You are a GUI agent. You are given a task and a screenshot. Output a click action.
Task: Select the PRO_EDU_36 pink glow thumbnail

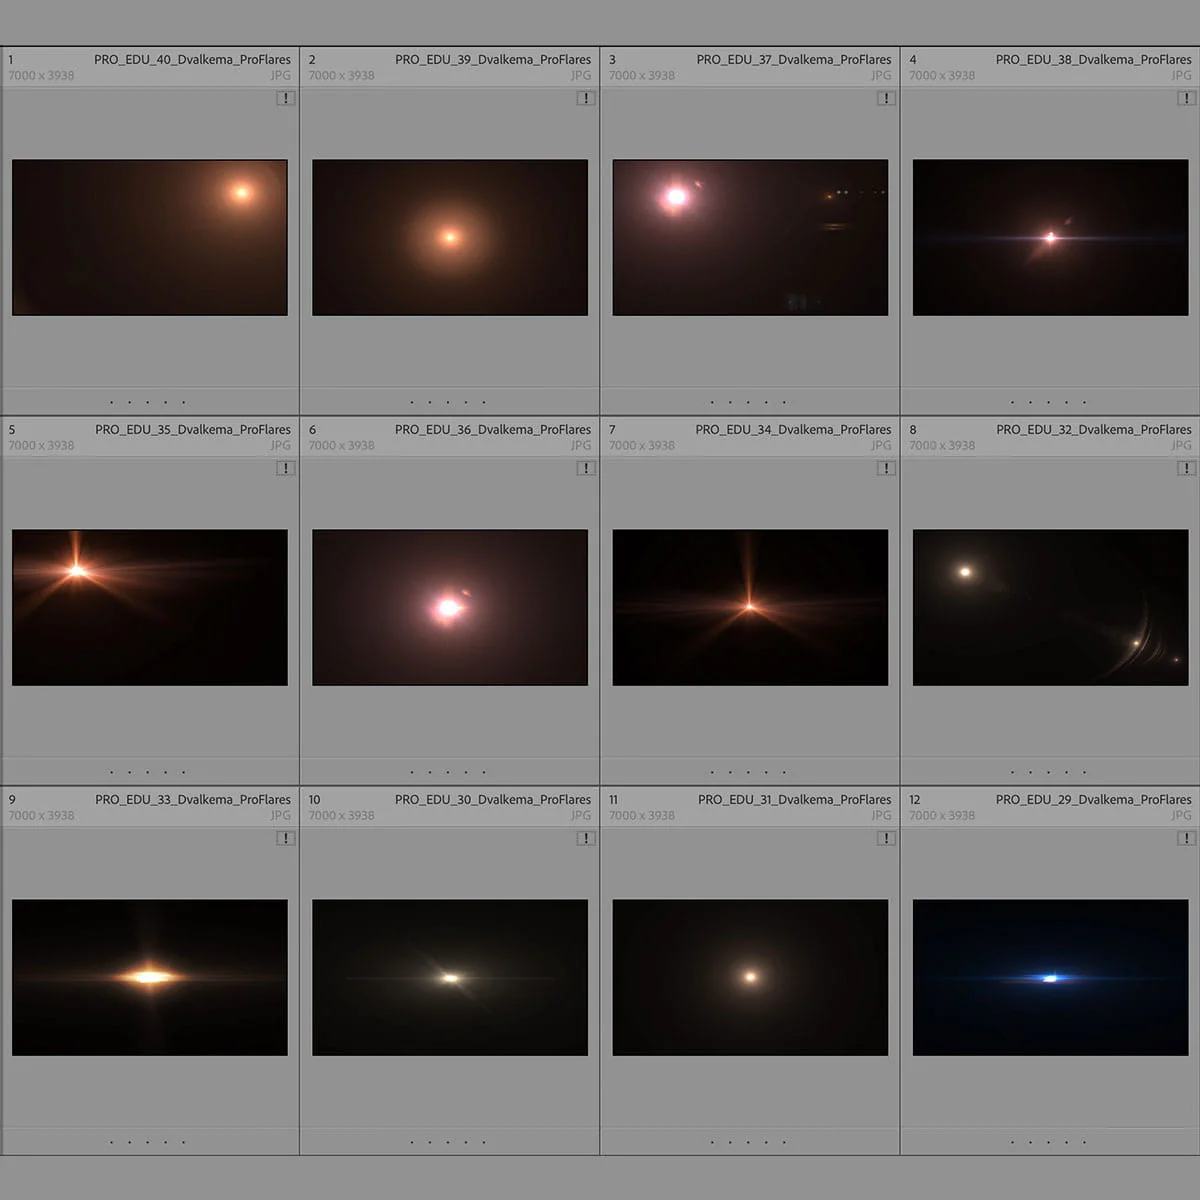450,608
